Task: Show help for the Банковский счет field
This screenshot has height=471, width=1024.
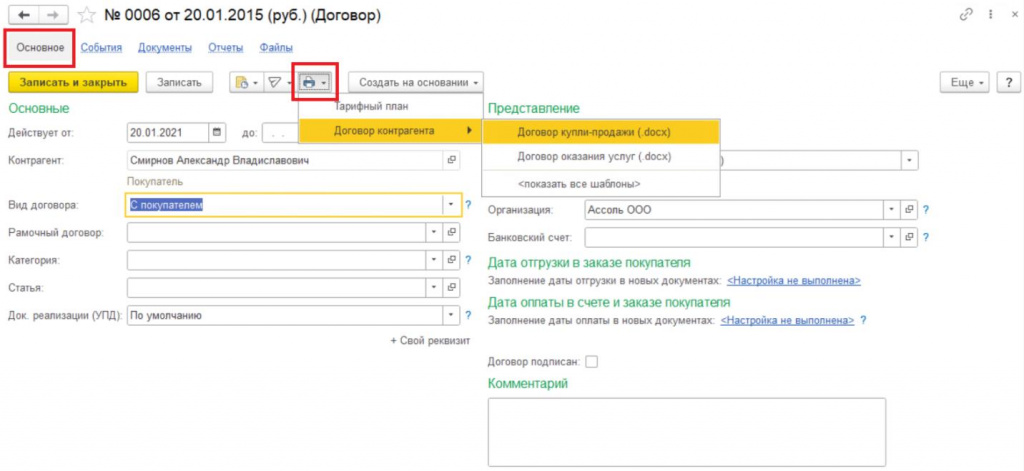Action: pos(925,237)
